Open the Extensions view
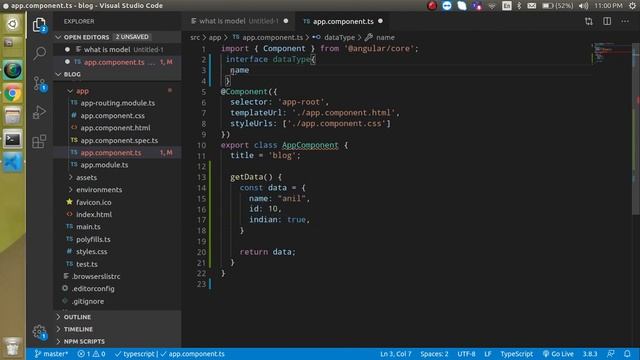Viewport: 640px width, 360px height. (39, 142)
